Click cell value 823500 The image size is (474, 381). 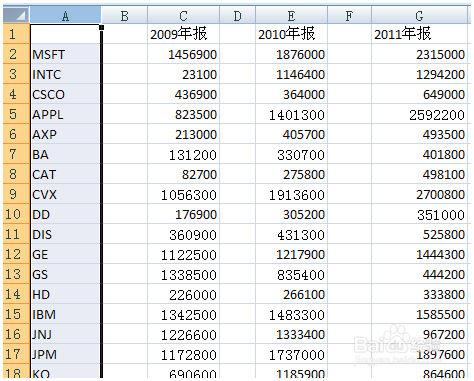[x=183, y=114]
